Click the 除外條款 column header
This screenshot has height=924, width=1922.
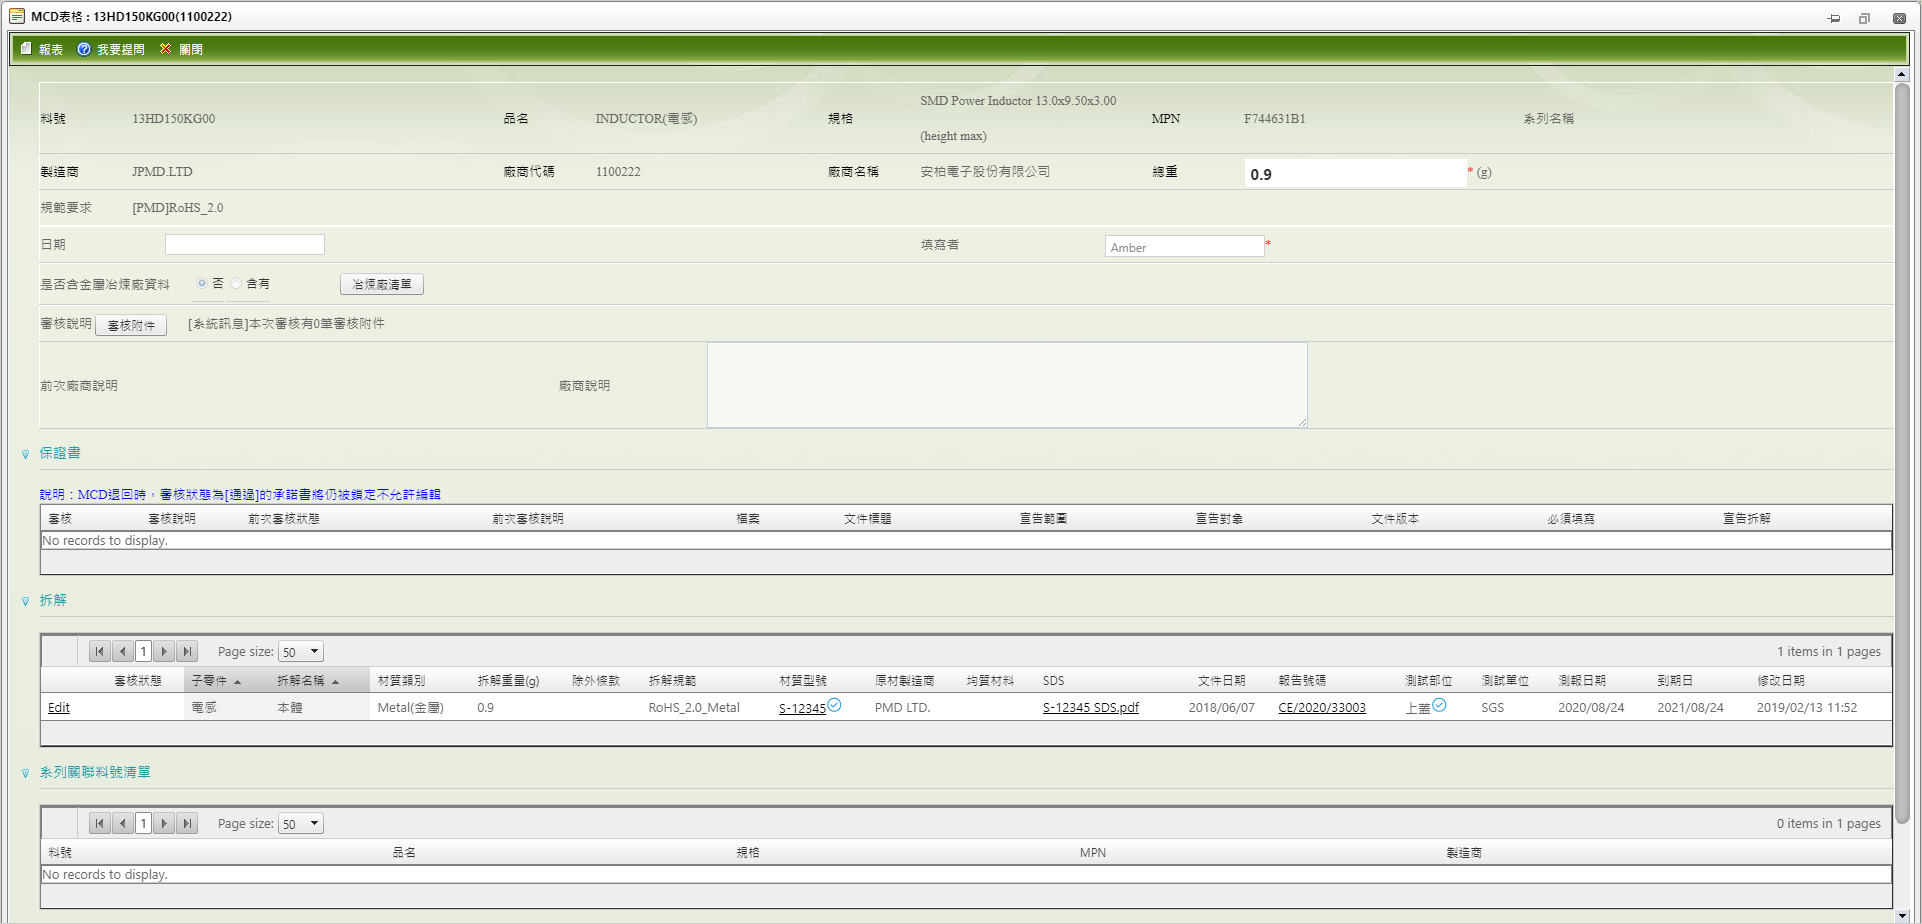[596, 680]
